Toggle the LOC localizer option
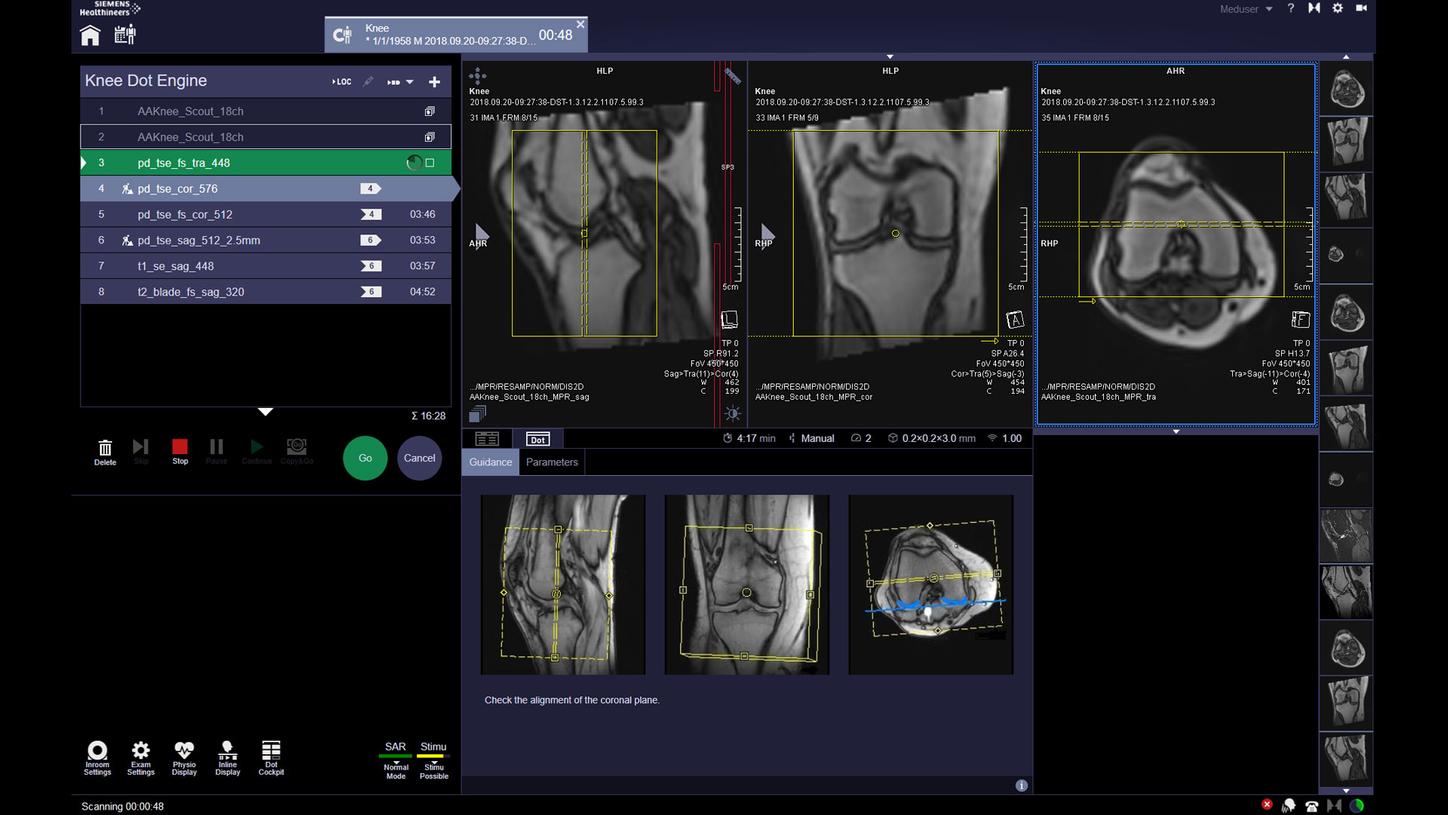 342,82
